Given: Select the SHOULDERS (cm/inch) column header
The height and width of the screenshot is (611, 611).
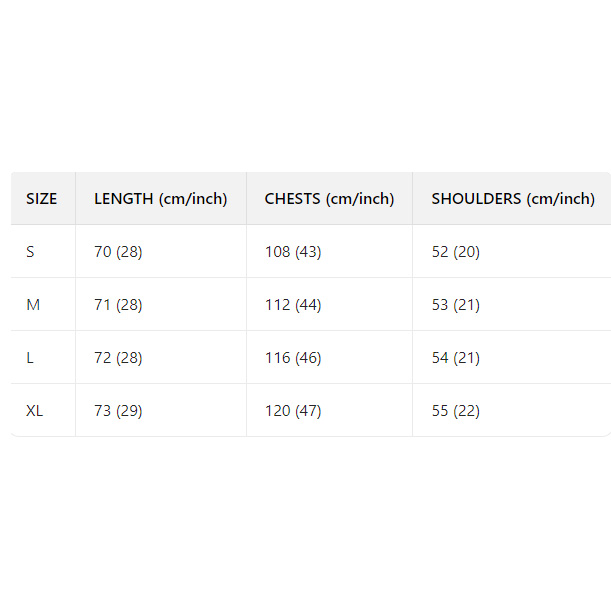Looking at the screenshot, I should point(512,199).
